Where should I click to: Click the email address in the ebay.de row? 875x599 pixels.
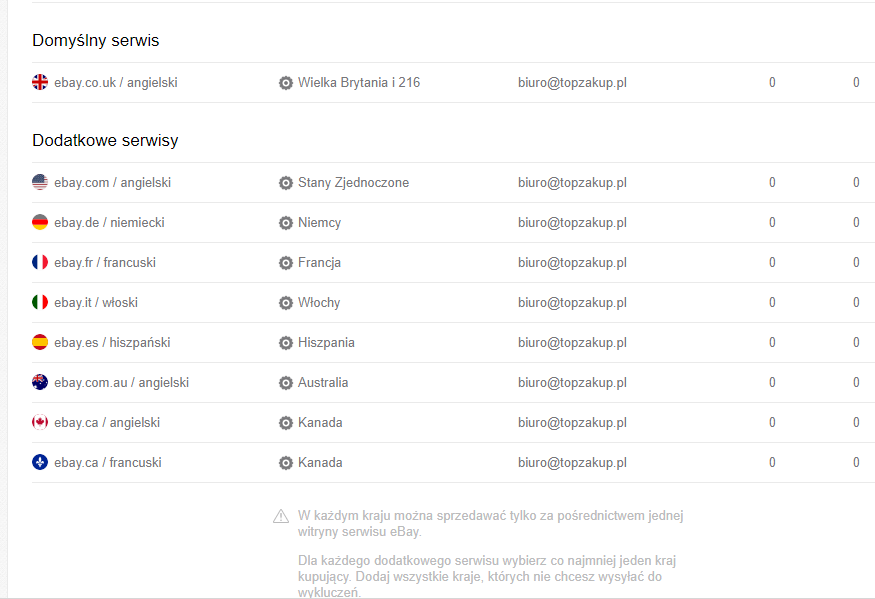[x=572, y=223]
